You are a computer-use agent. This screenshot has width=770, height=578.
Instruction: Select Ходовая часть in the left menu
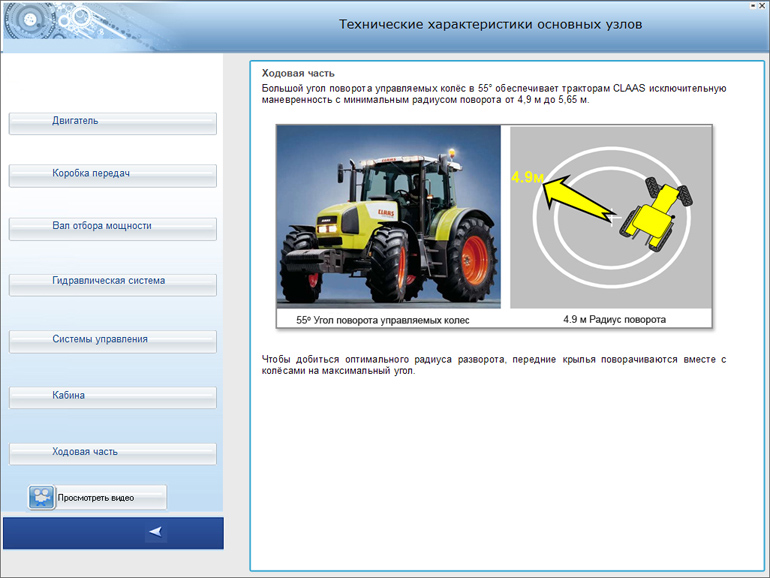112,453
